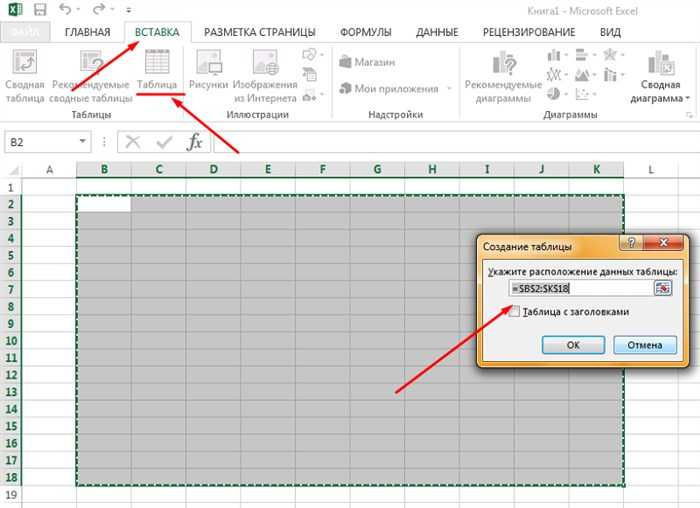Viewport: 700px width, 508px height.
Task: Switch to the ГЛАВНАЯ tab
Action: click(88, 32)
